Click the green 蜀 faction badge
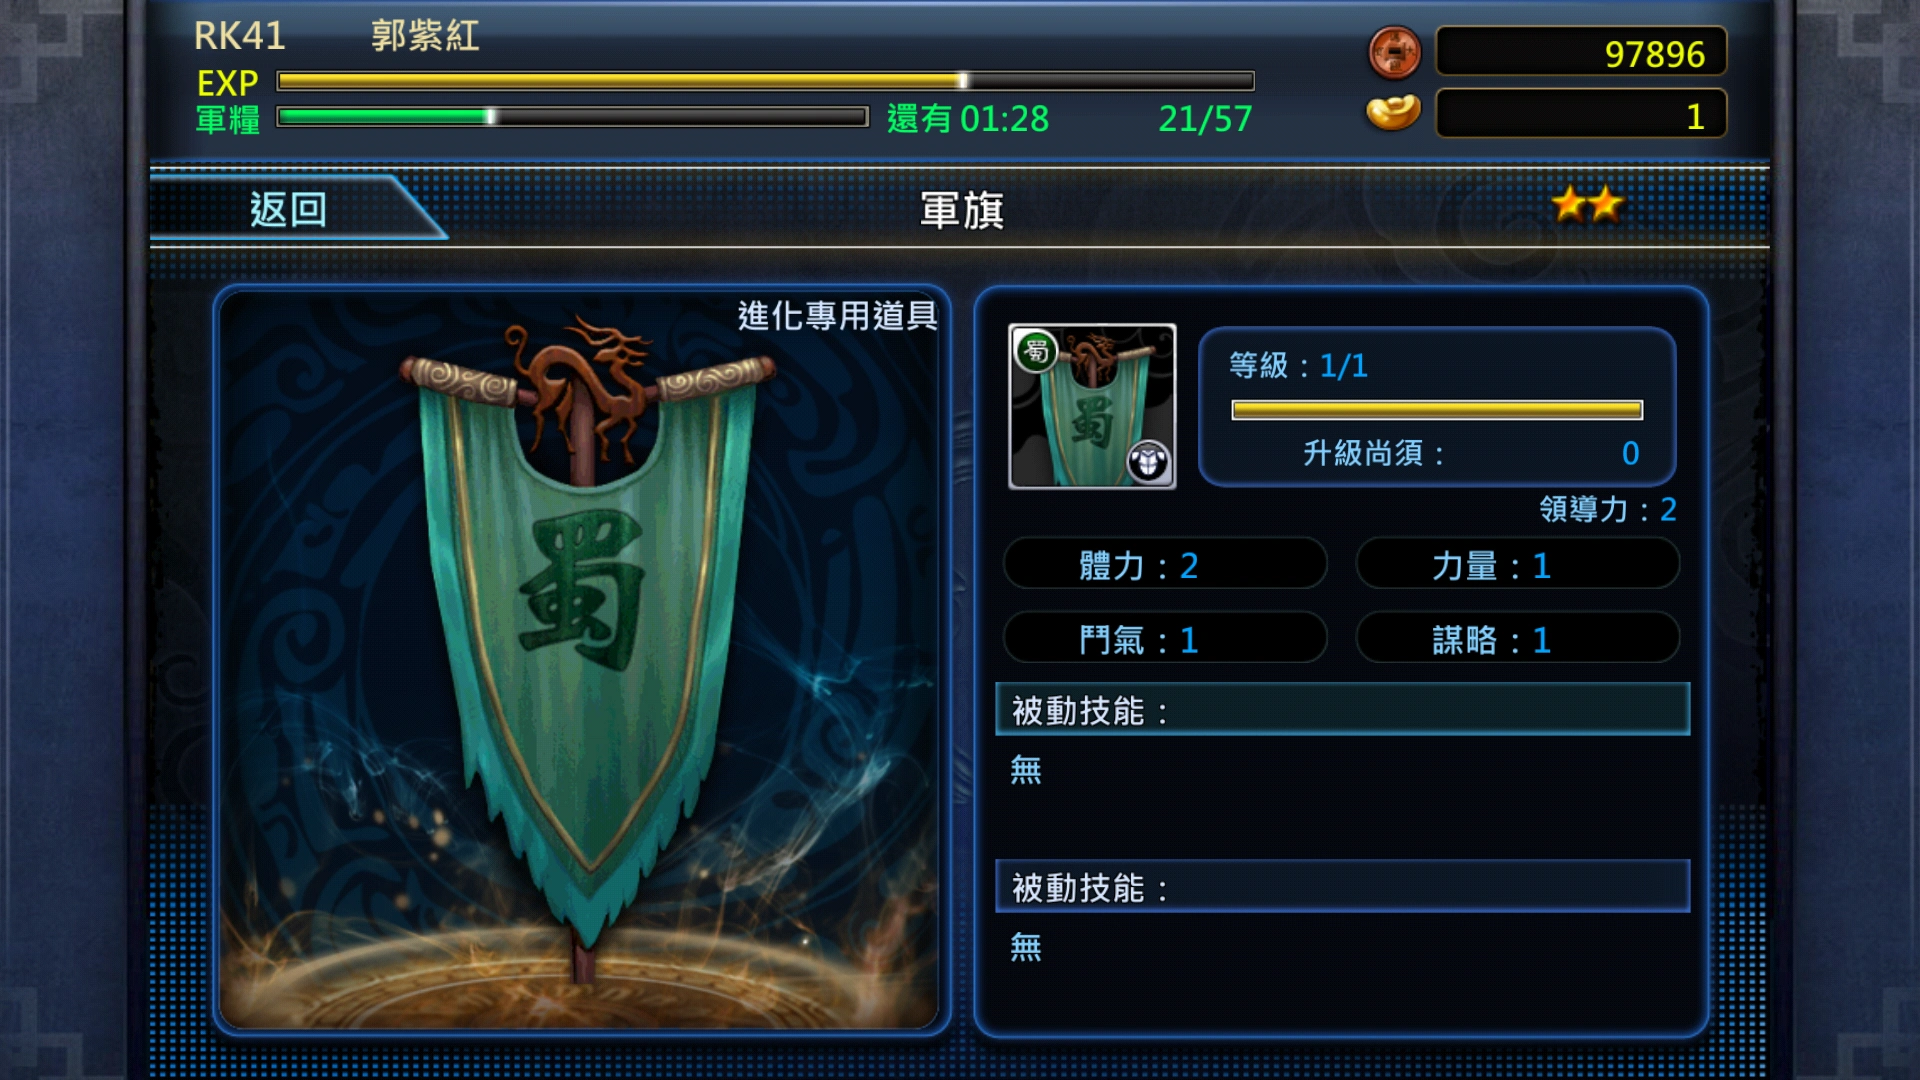The width and height of the screenshot is (1920, 1080). pyautogui.click(x=1036, y=351)
